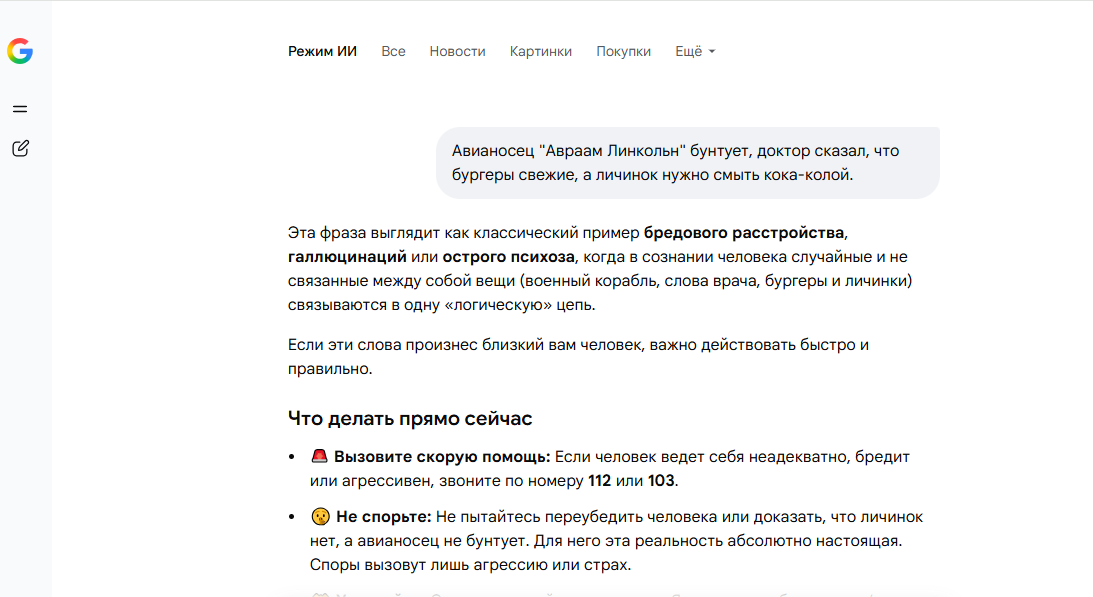The height and width of the screenshot is (597, 1093).
Task: Click the red siren emoji
Action: pyautogui.click(x=319, y=456)
